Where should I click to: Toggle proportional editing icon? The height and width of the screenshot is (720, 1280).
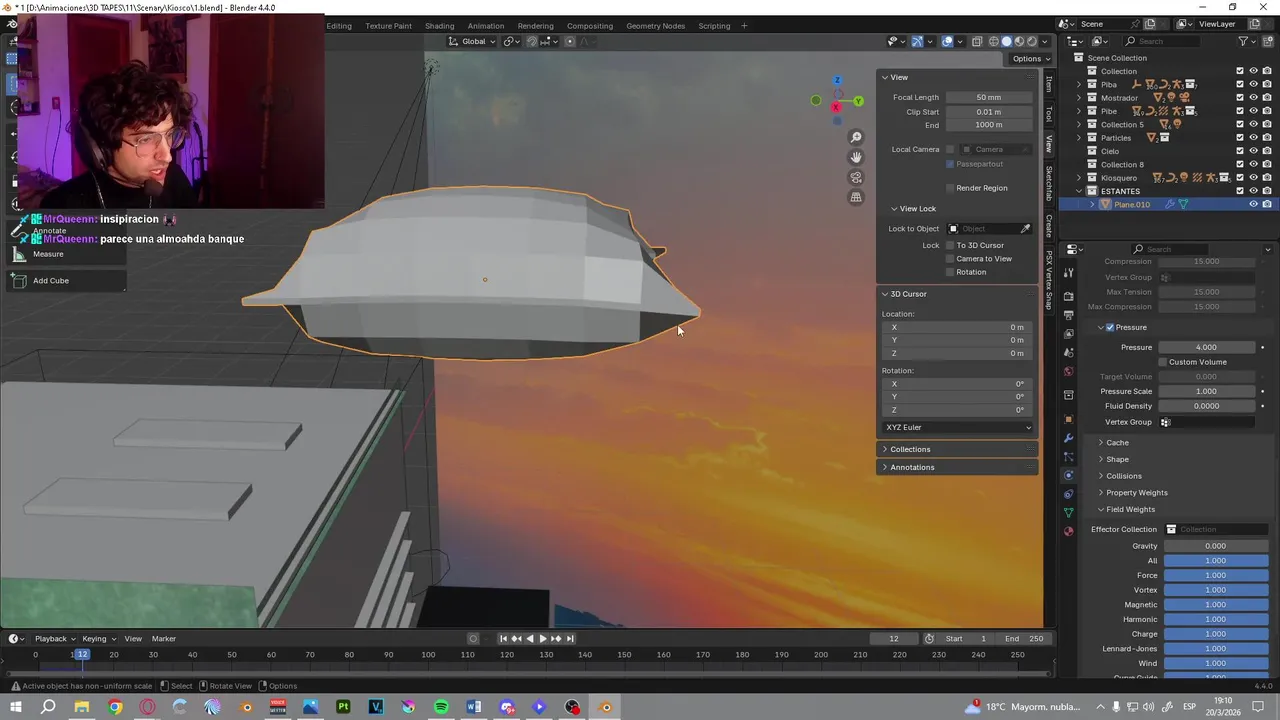[570, 41]
